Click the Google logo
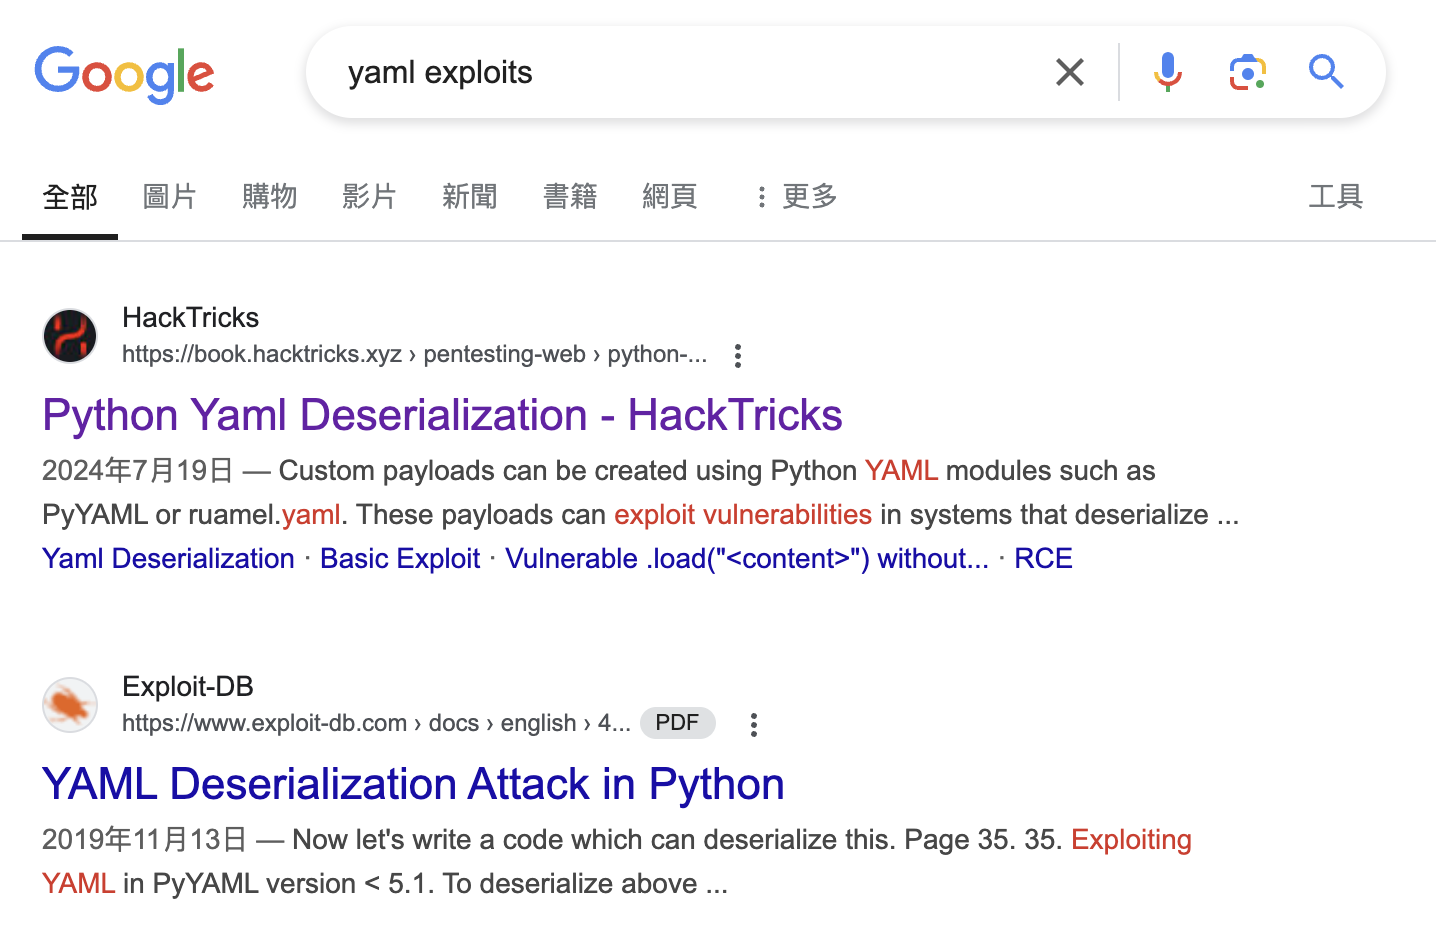This screenshot has width=1436, height=934. coord(124,74)
